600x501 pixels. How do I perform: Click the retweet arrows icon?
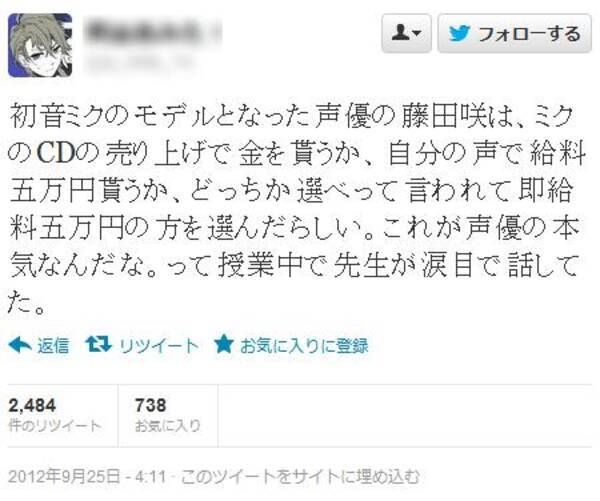[98, 344]
